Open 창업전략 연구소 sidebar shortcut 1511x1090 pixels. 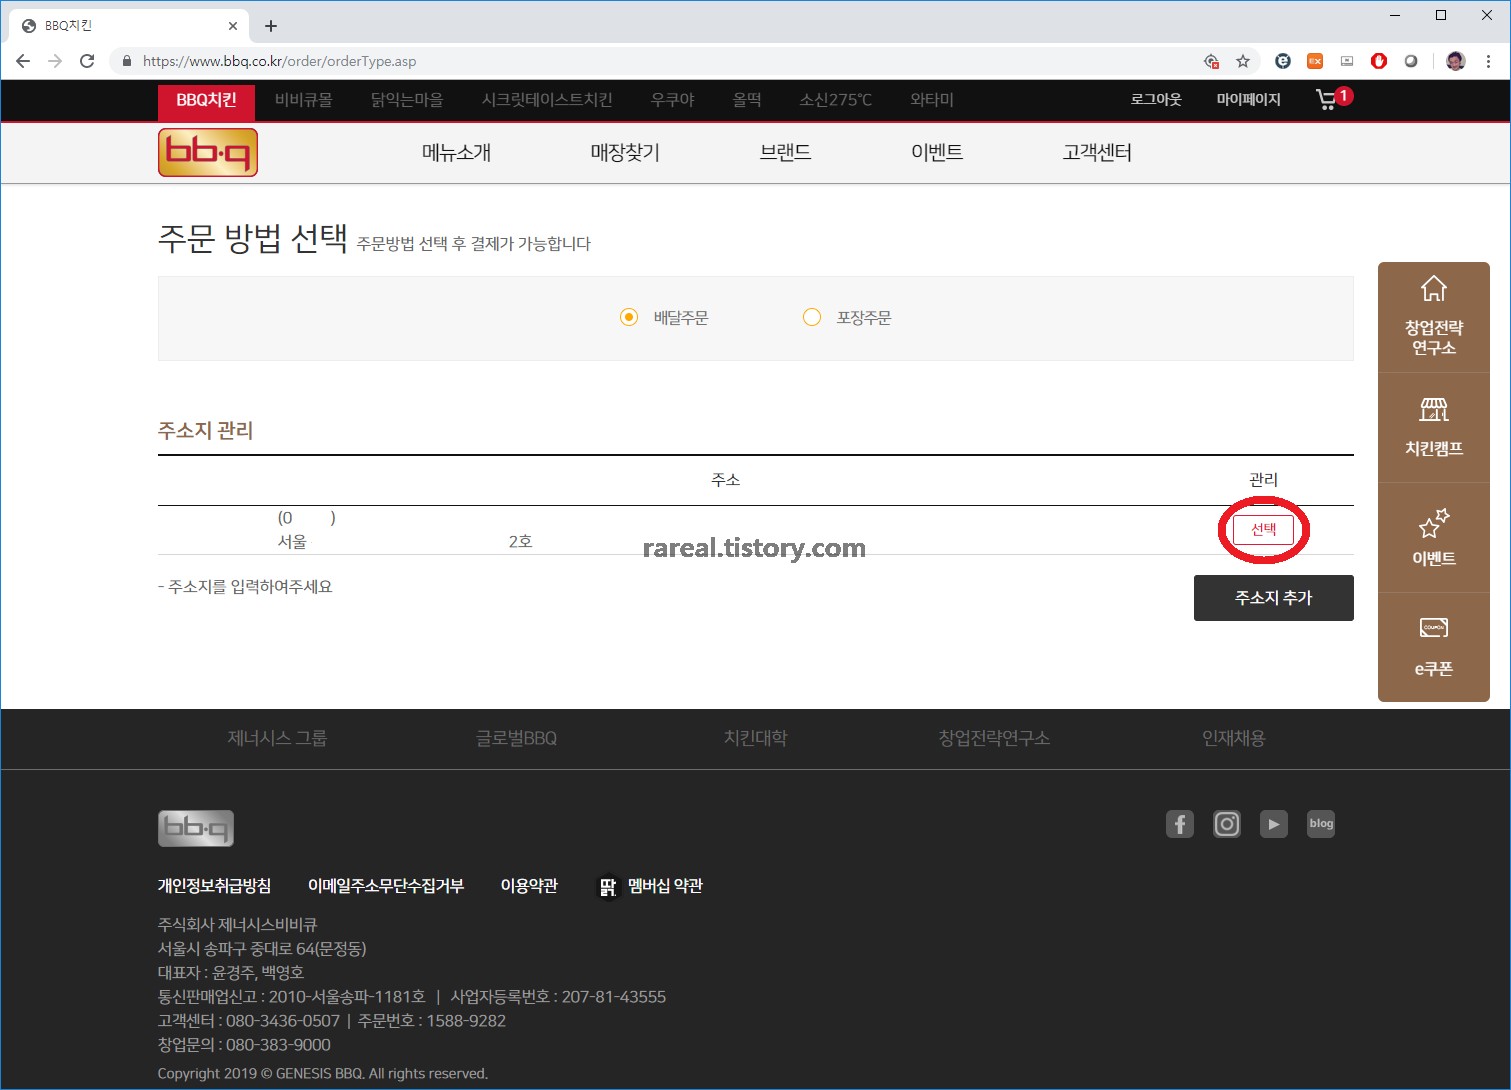pyautogui.click(x=1434, y=318)
